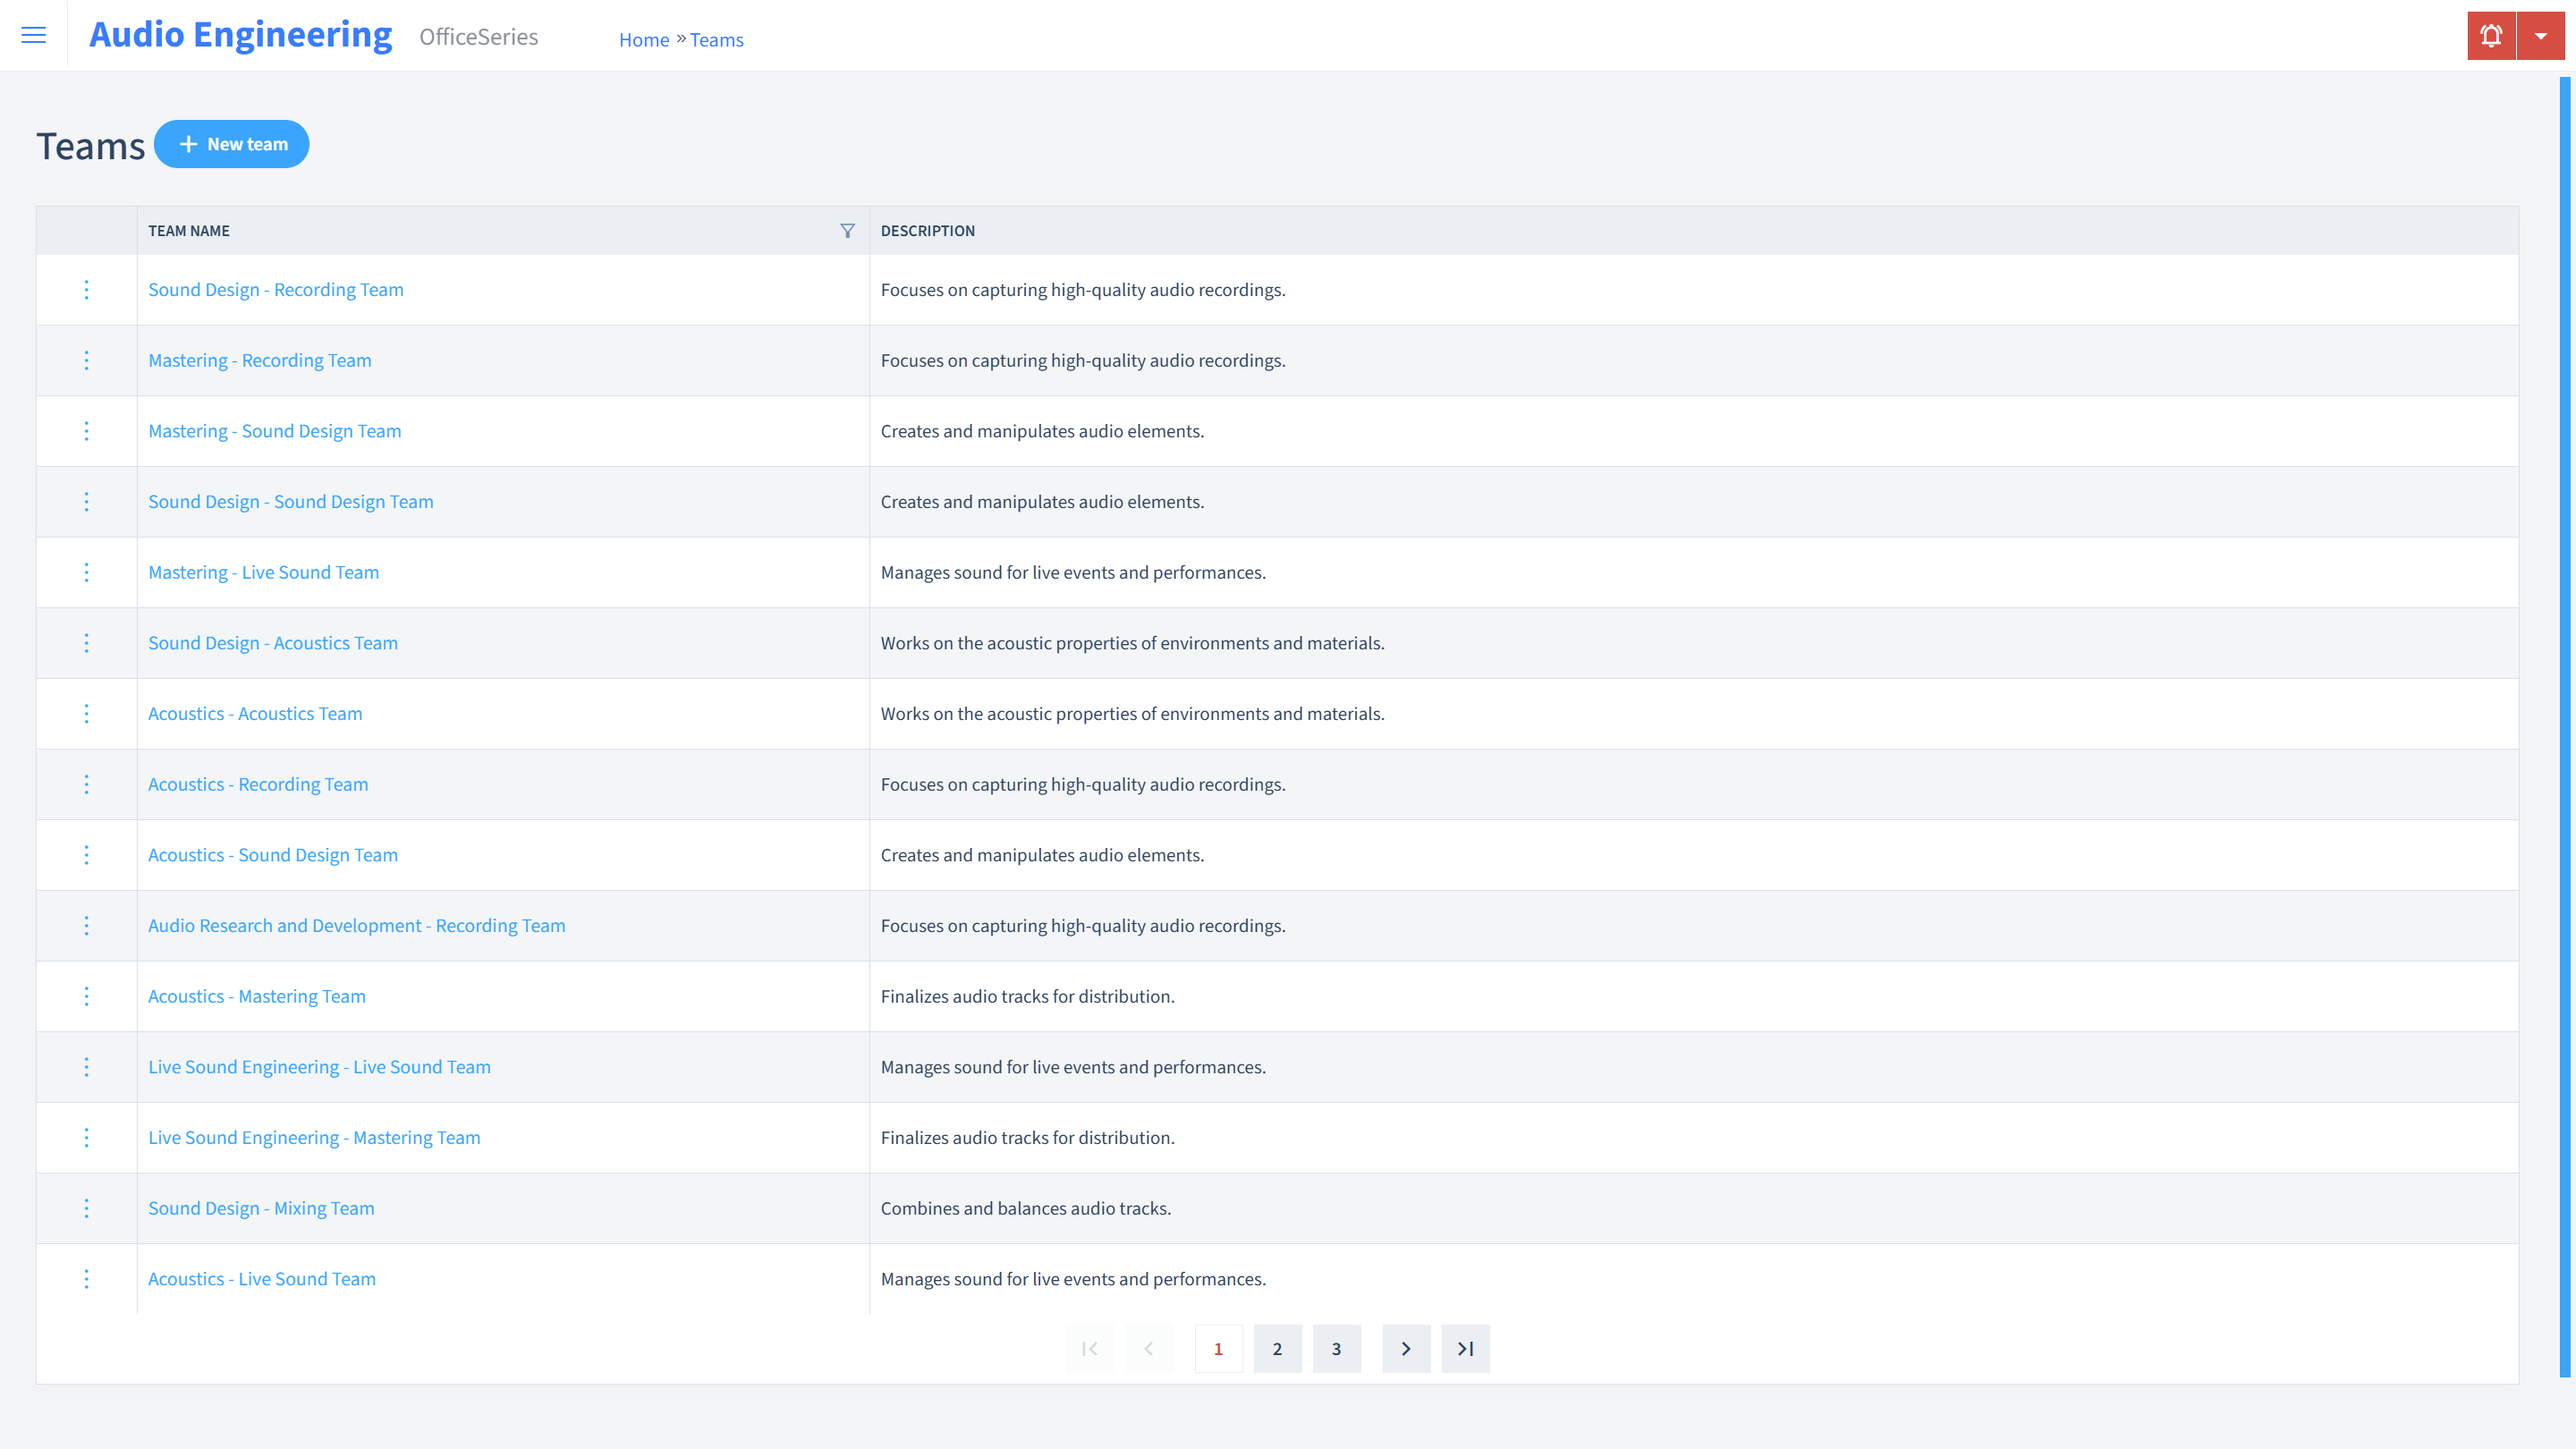Click the OfficeSeries menu item
The width and height of the screenshot is (2576, 1449).
478,36
